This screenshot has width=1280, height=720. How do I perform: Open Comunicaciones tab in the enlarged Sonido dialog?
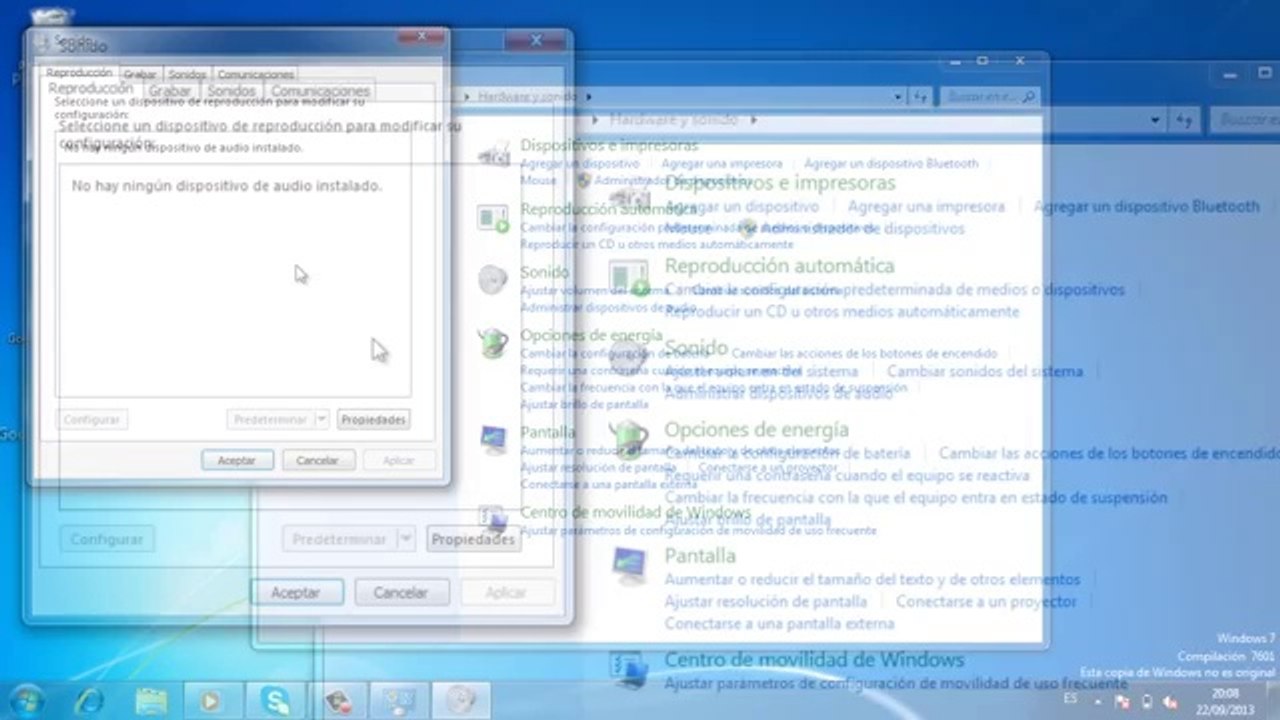pos(321,91)
